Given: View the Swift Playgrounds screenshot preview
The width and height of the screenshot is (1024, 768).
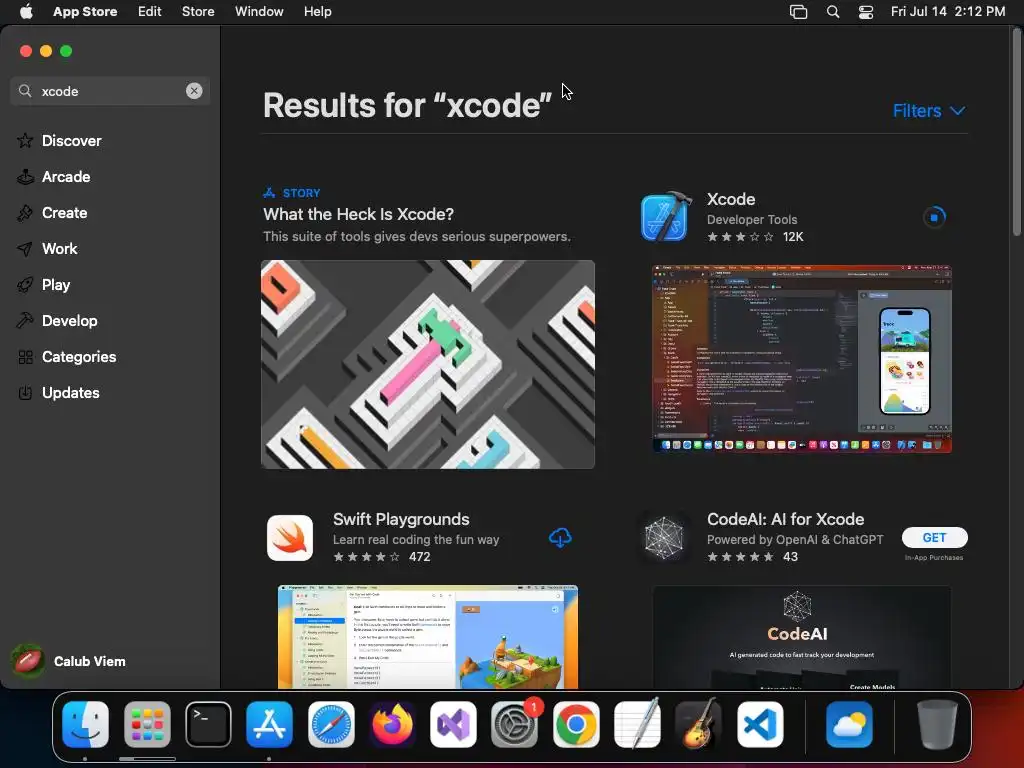Looking at the screenshot, I should [428, 637].
